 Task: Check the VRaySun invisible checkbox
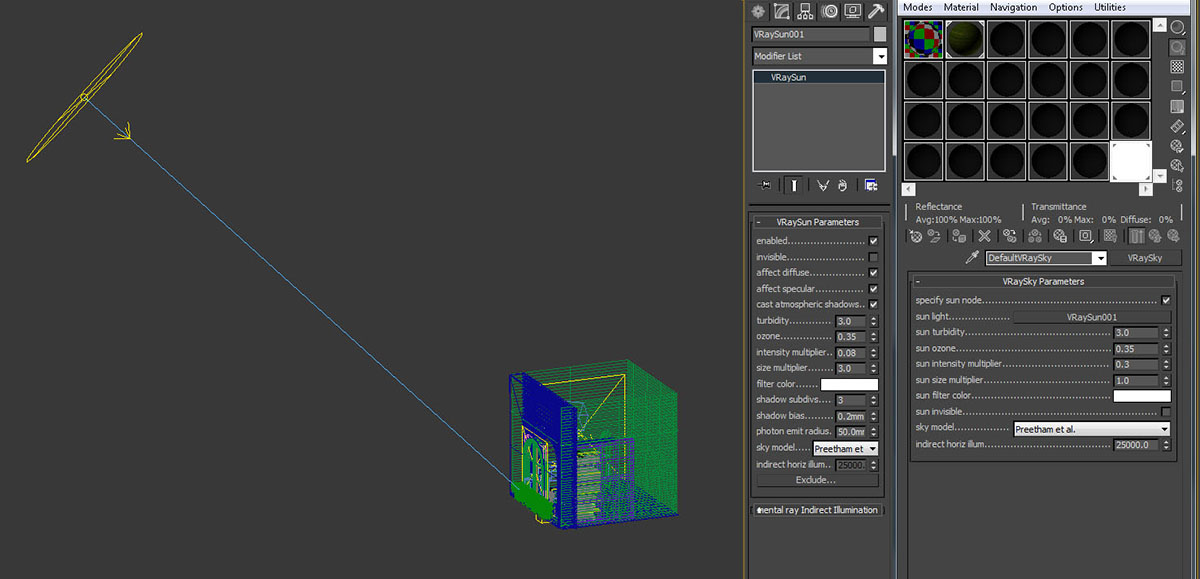click(873, 257)
